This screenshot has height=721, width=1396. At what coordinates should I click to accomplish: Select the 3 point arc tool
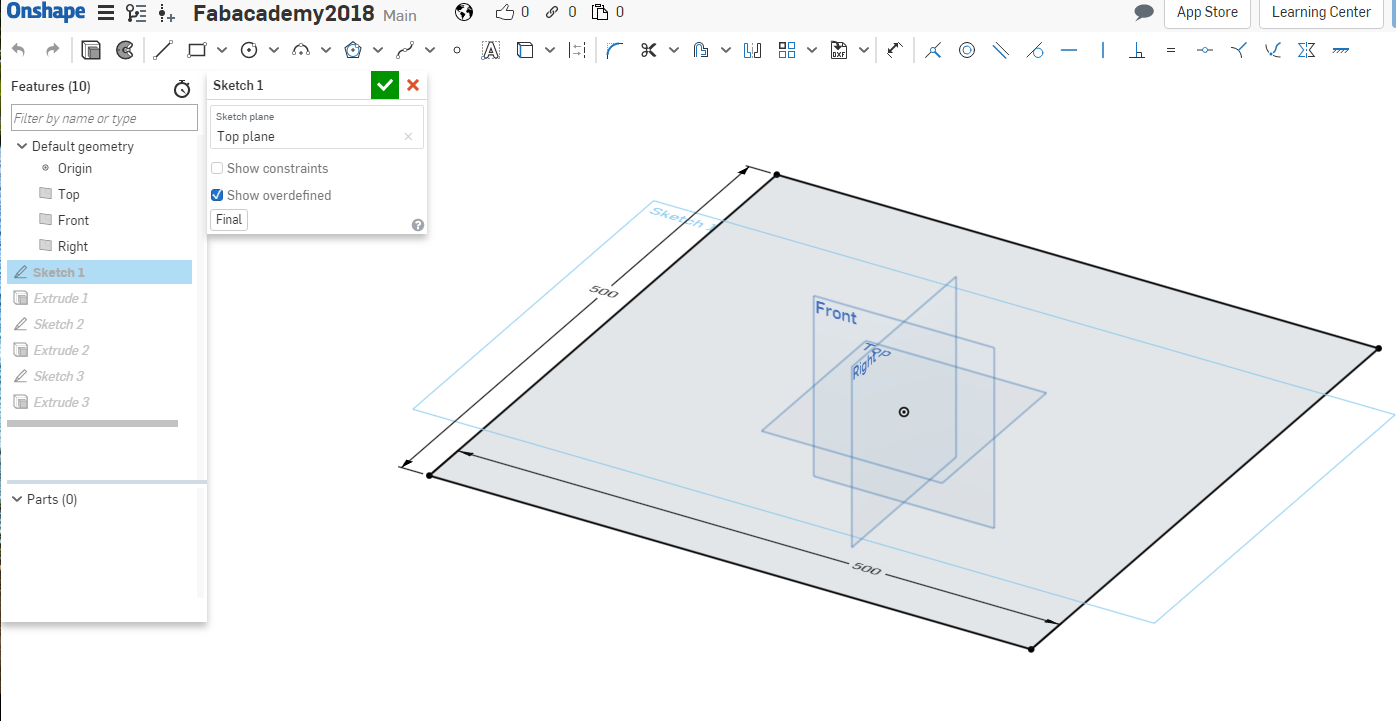[301, 50]
